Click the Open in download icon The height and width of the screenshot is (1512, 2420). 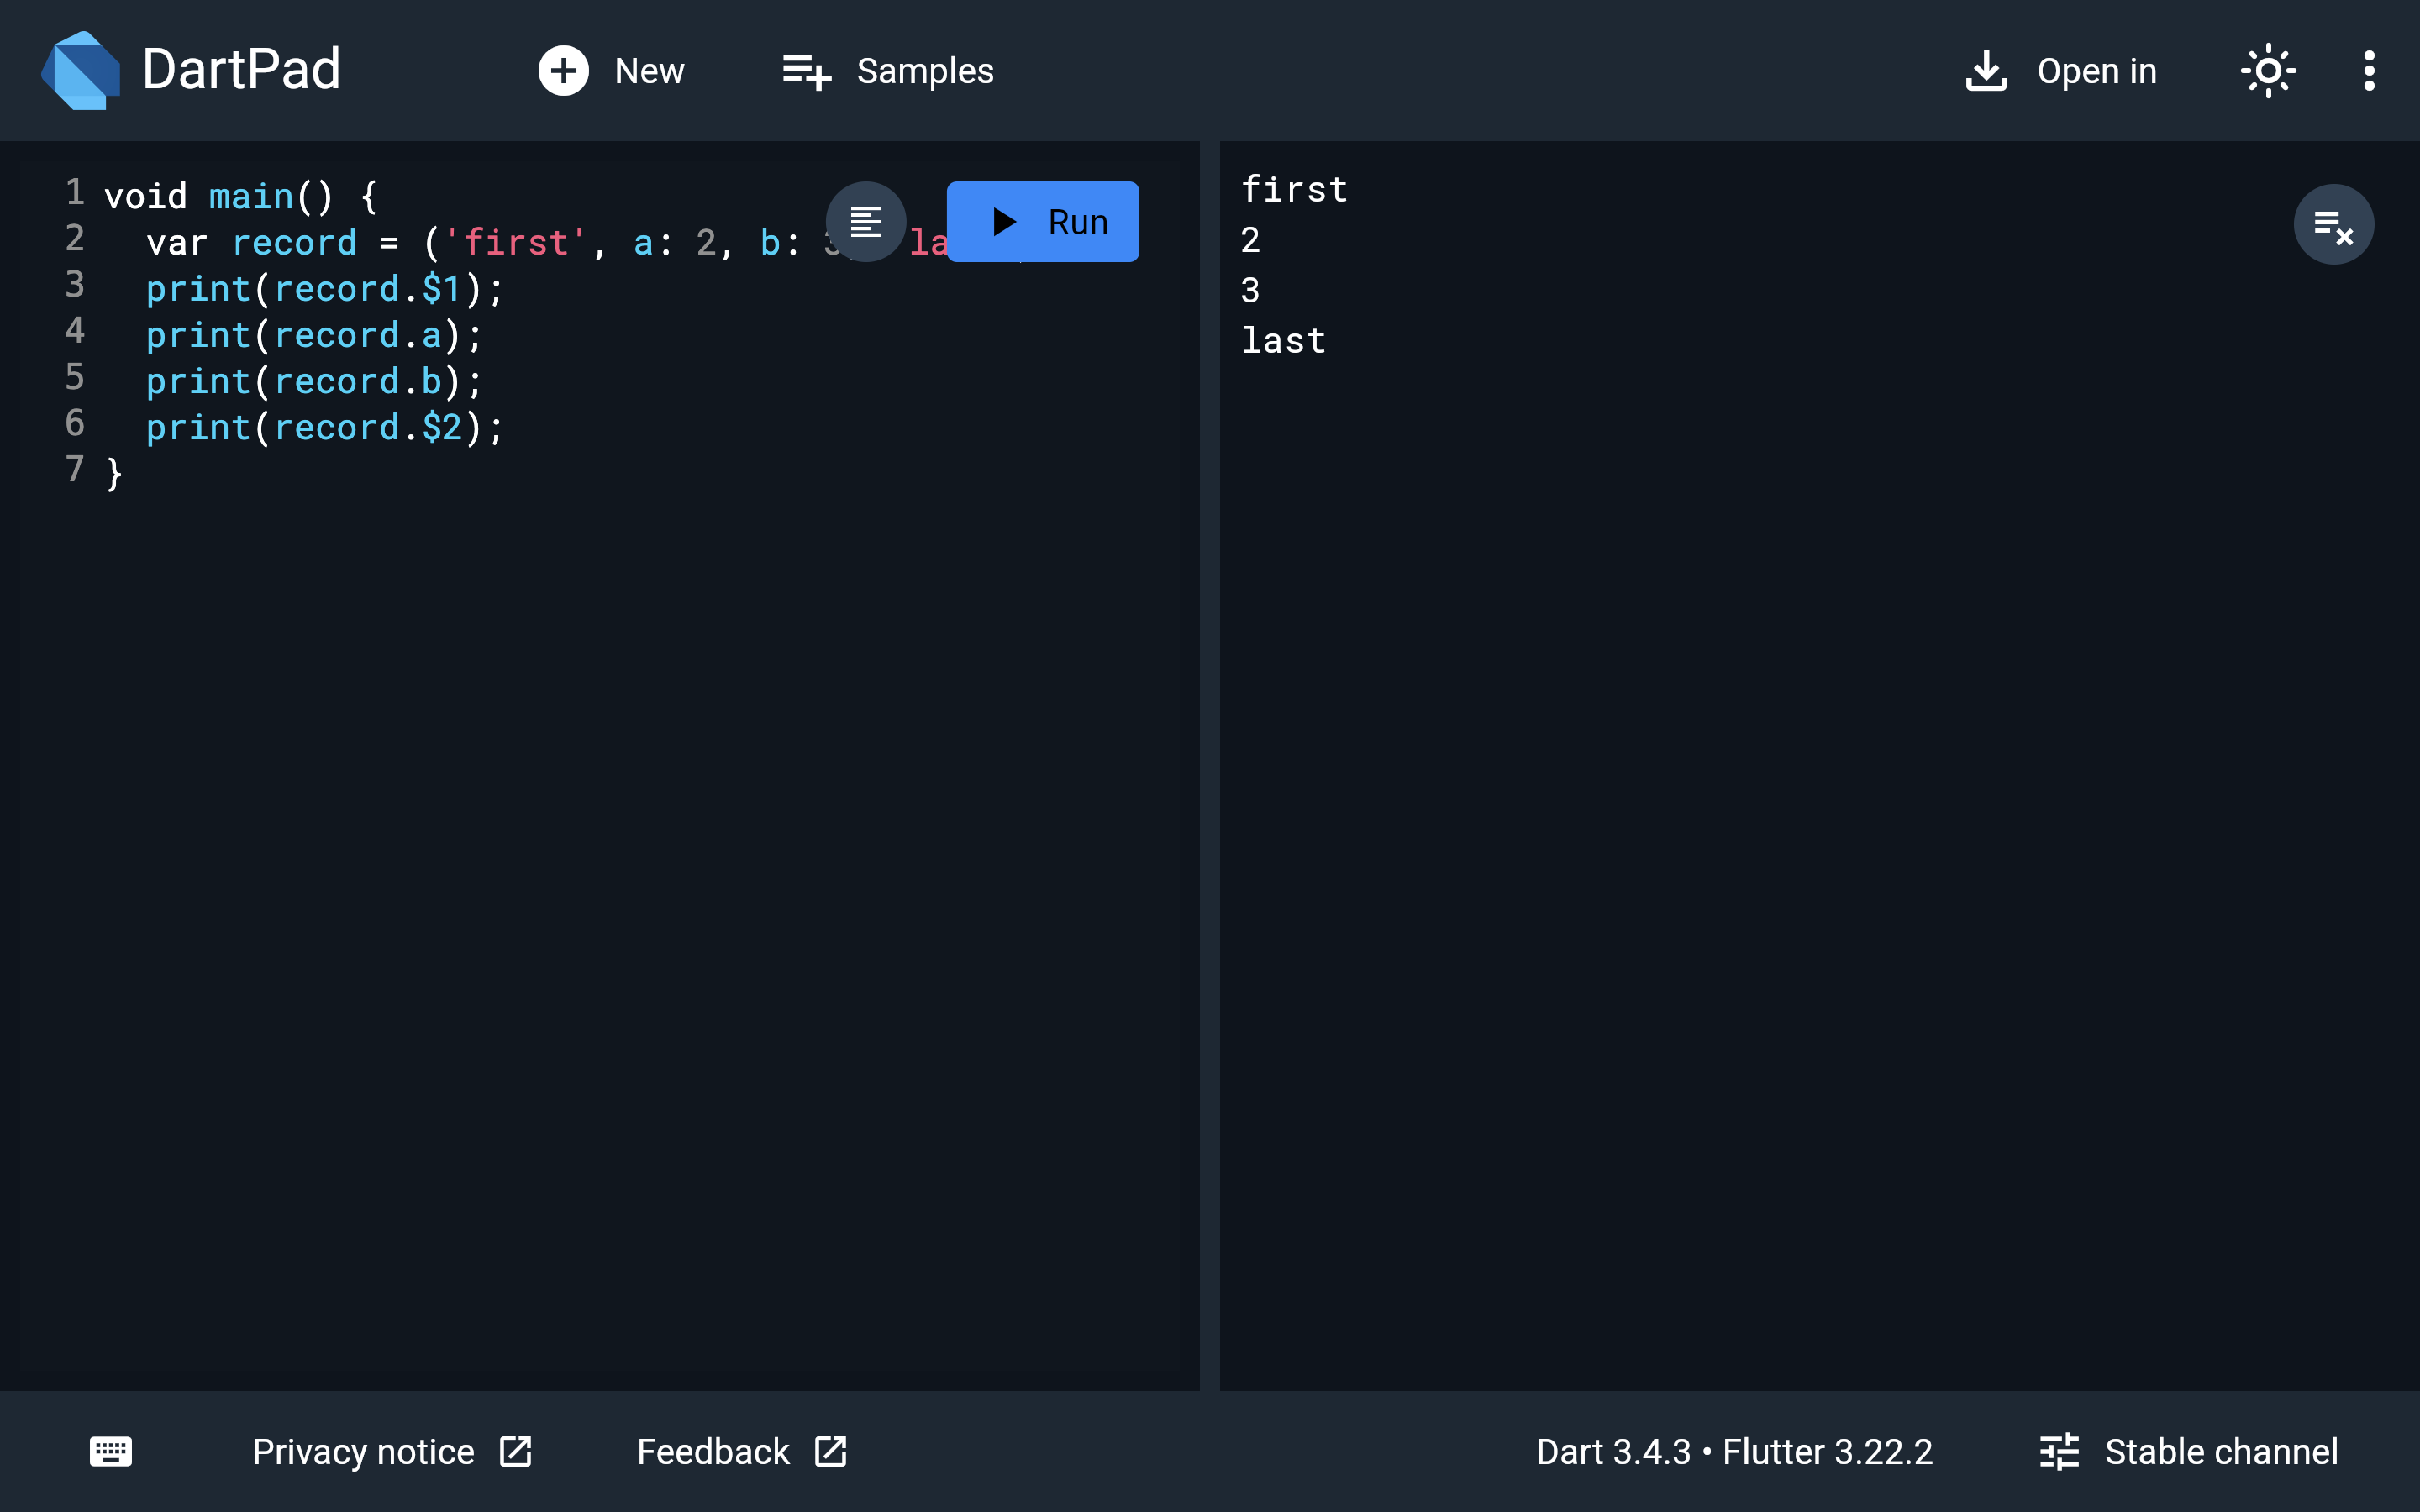tap(1986, 71)
